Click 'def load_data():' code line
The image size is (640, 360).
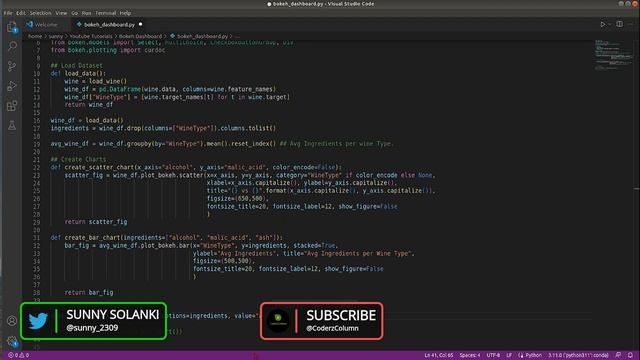click(78, 73)
